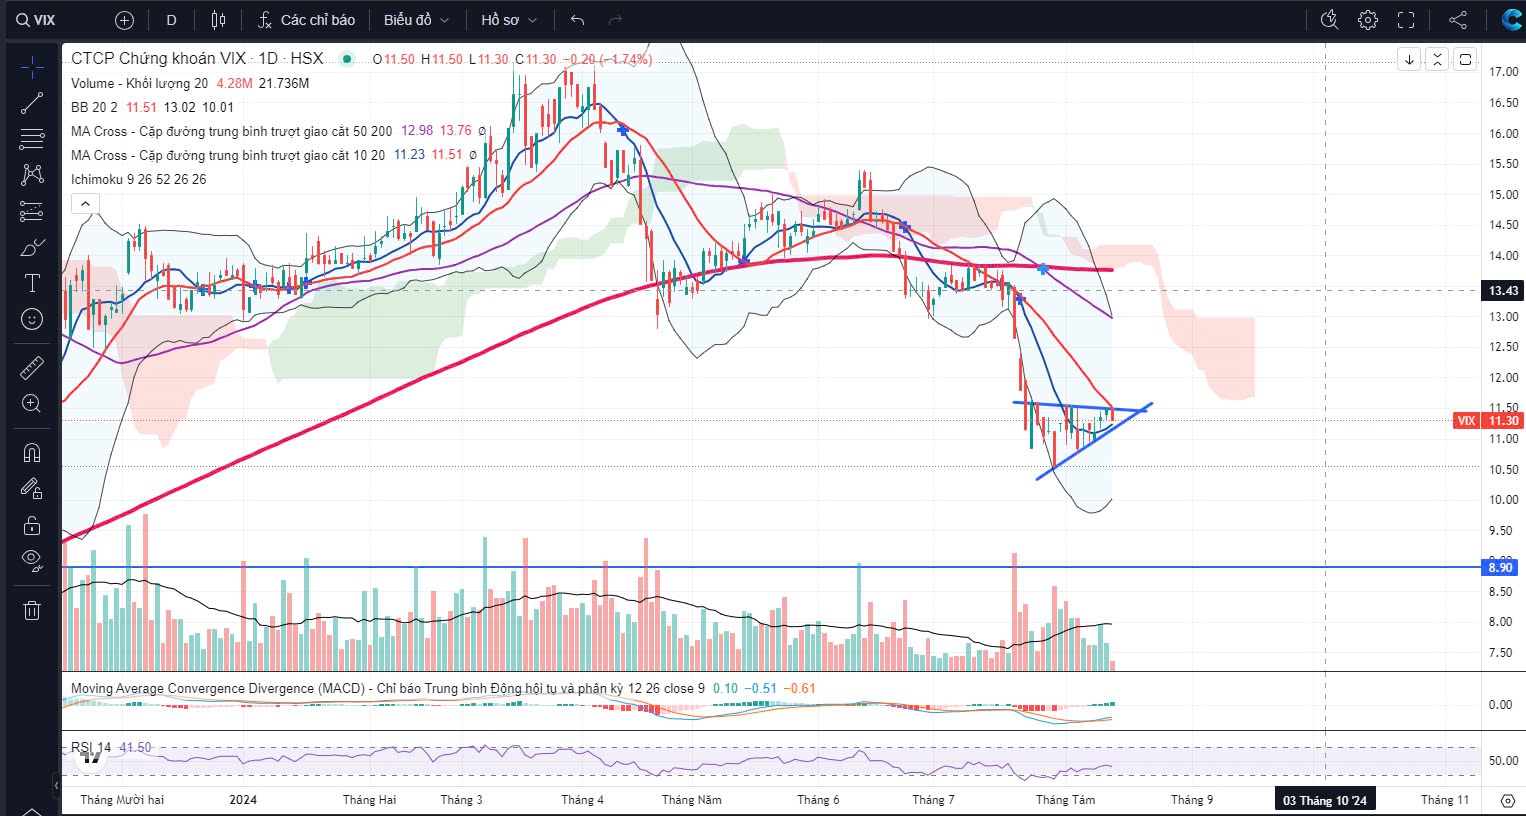Click the TradingView logo in RSI pane
Viewport: 1526px width, 816px height.
coord(91,757)
